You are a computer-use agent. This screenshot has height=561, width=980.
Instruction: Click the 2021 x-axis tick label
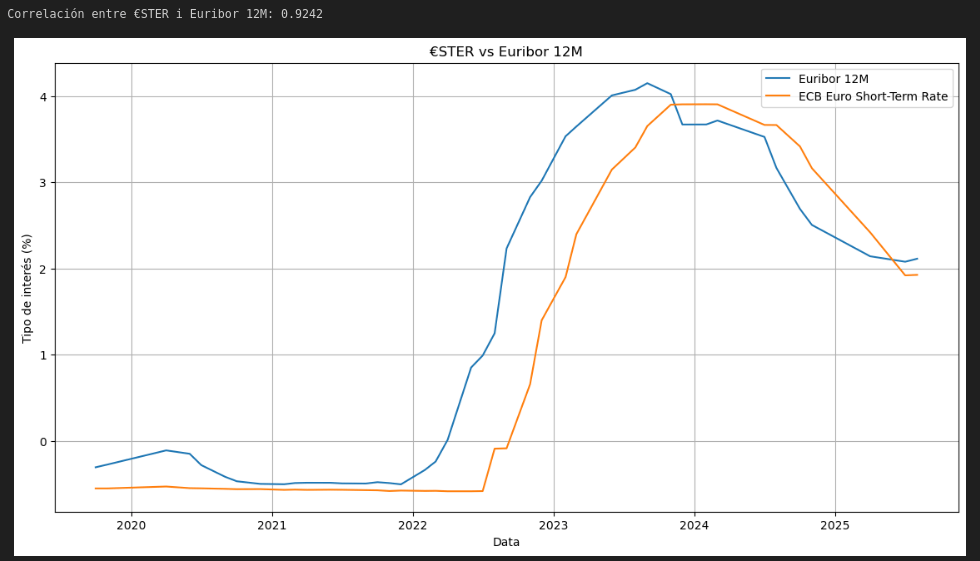coord(272,525)
